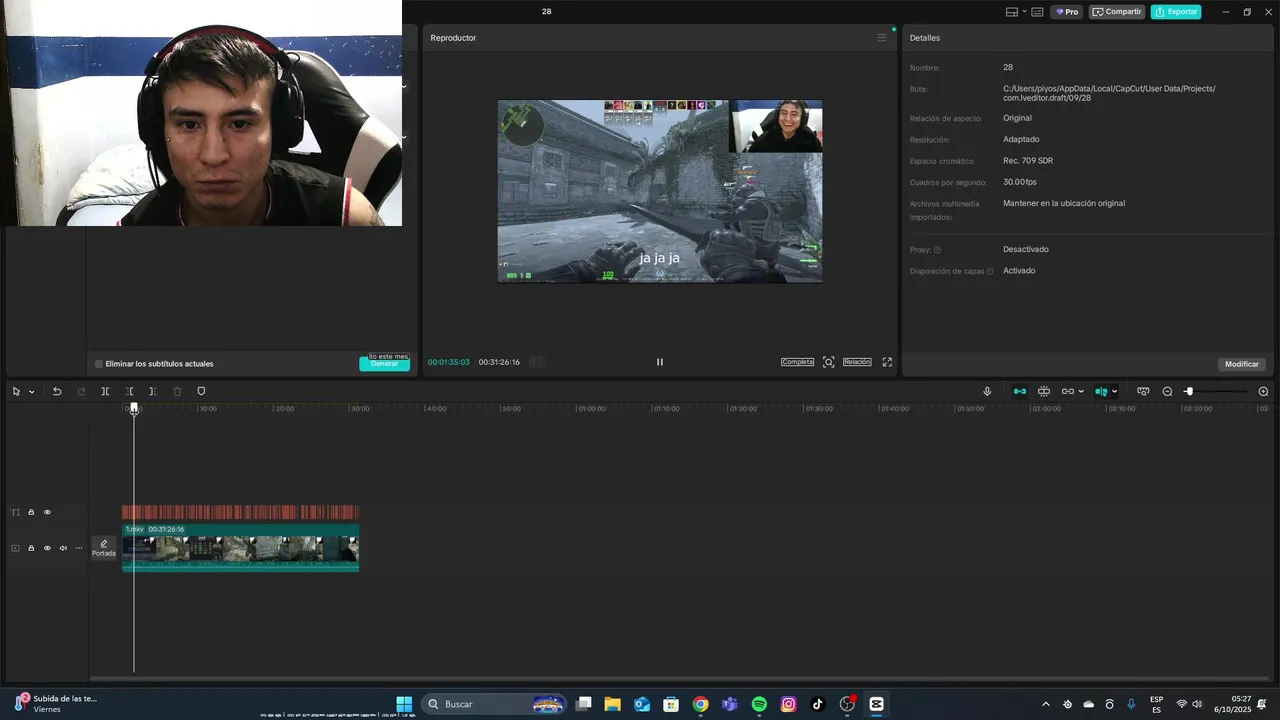Edit the Portada cover
This screenshot has height=720, width=1280.
click(104, 548)
